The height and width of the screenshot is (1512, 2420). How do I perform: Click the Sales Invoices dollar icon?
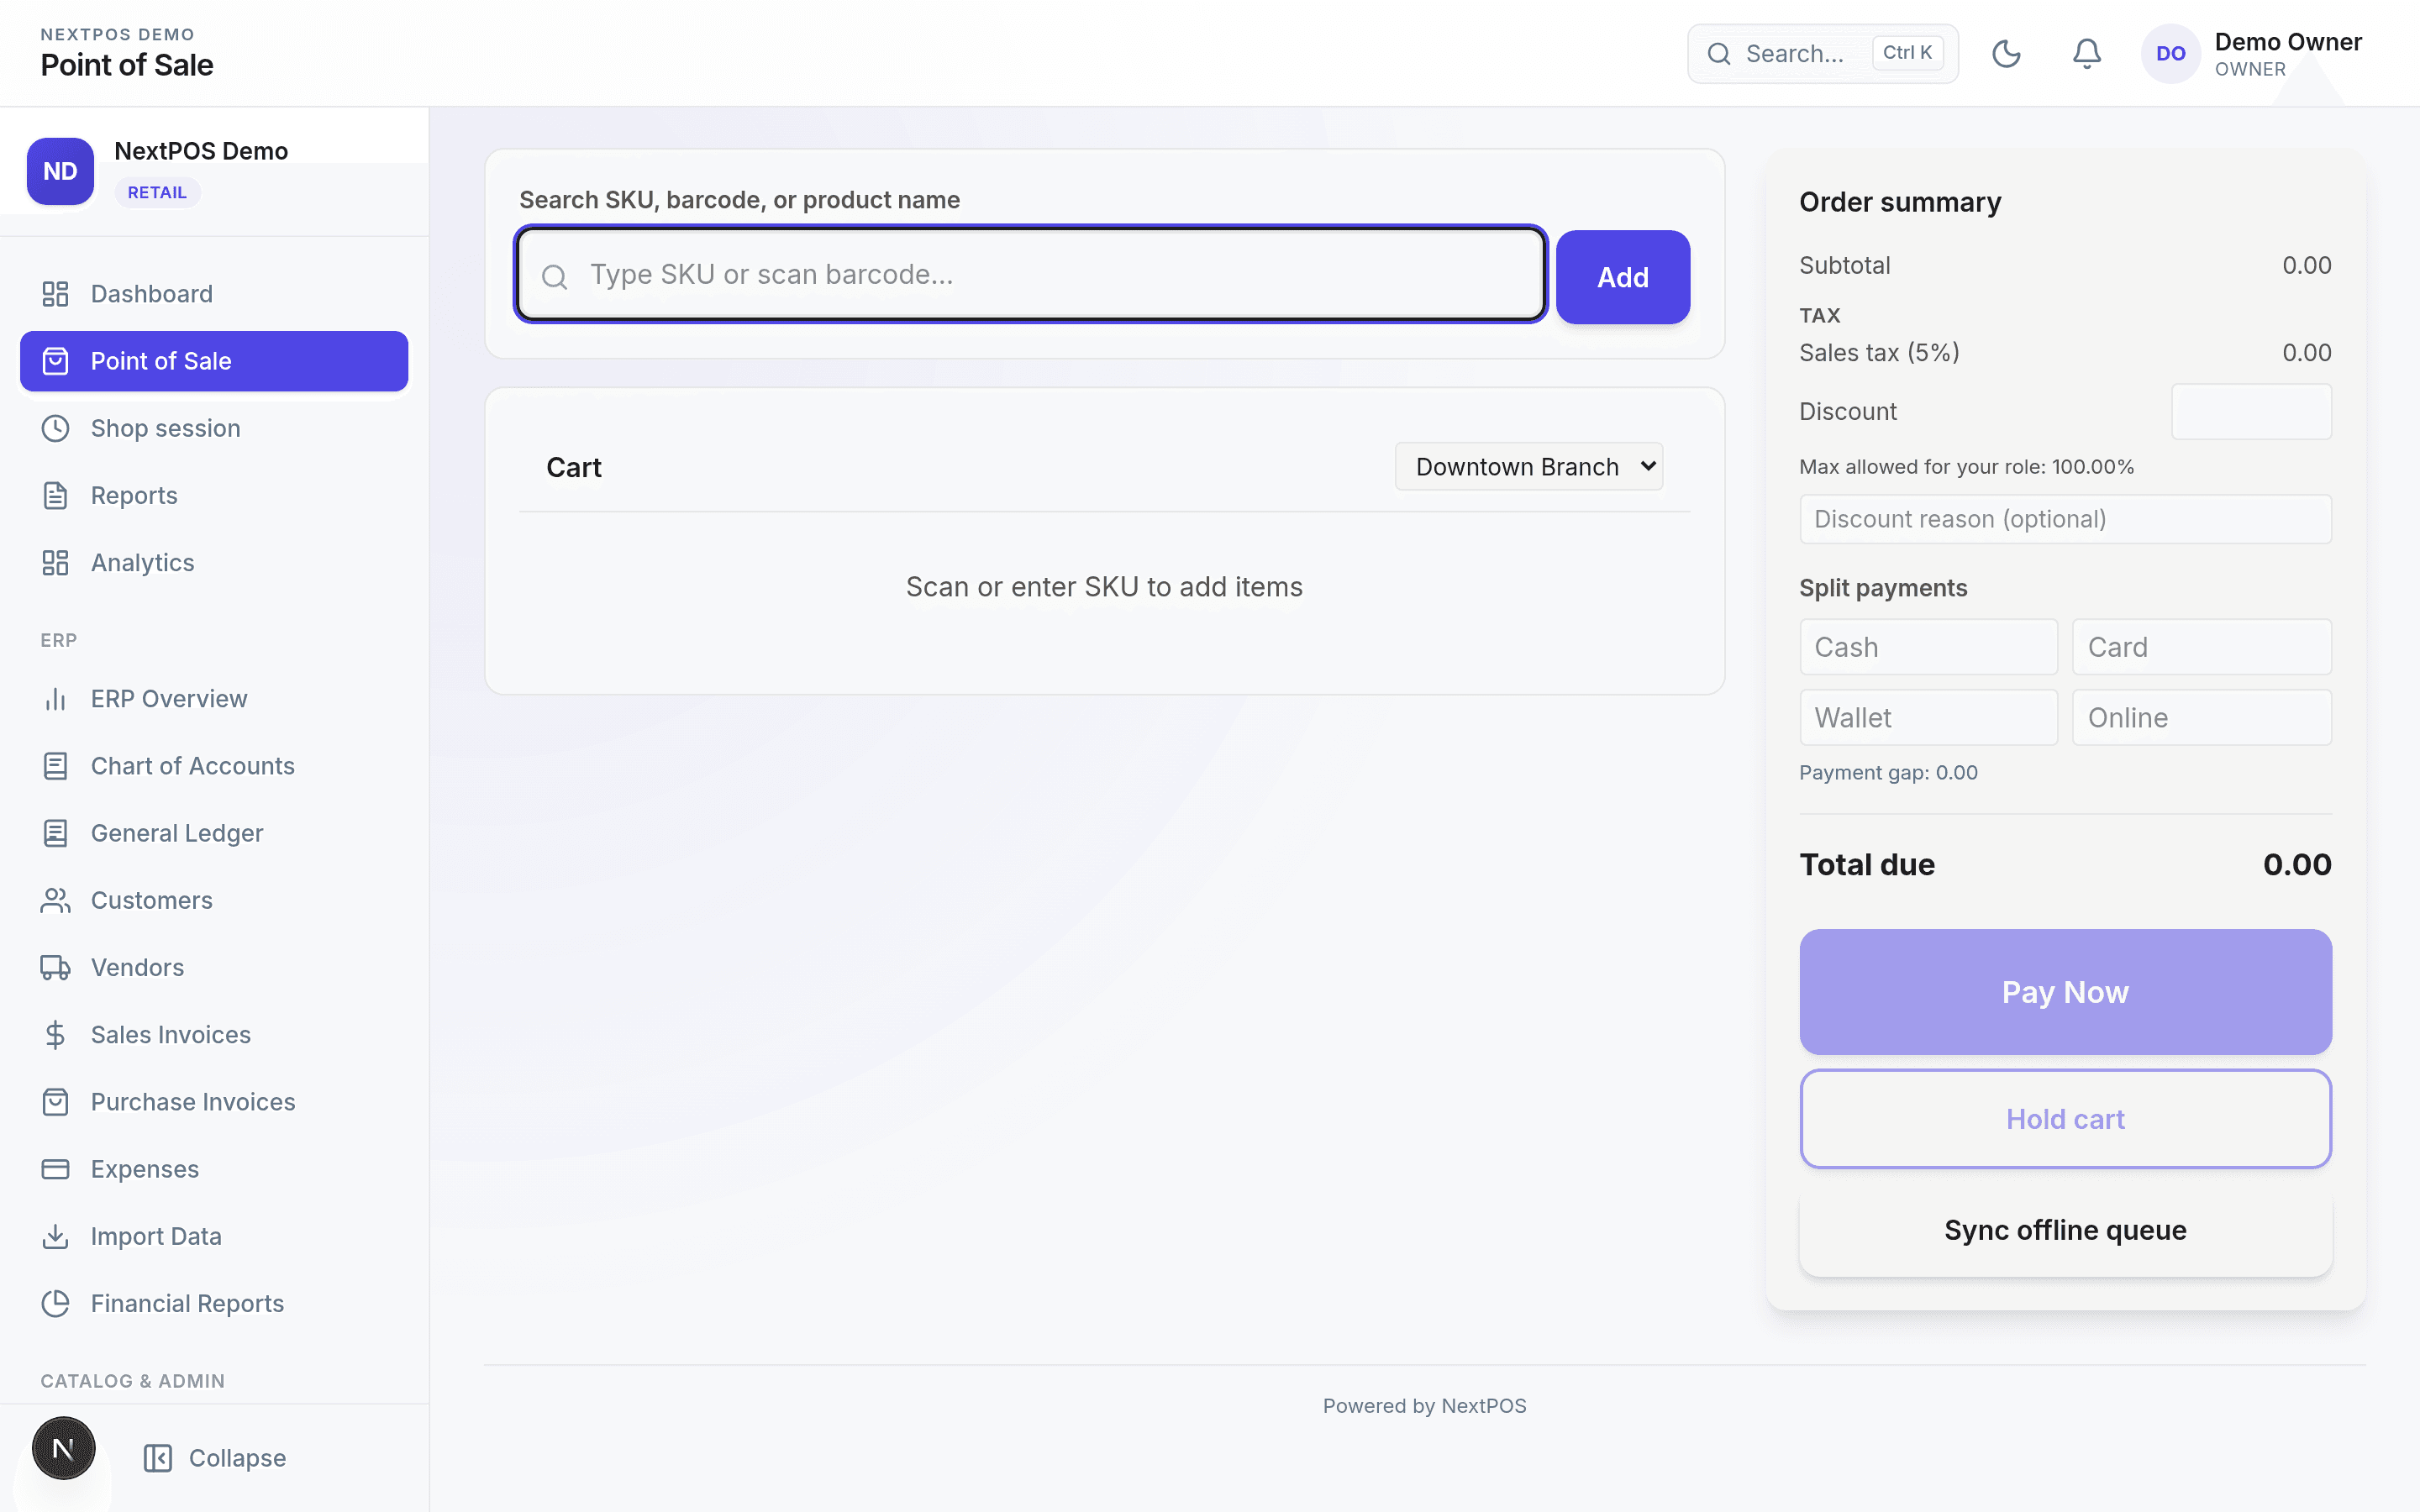[55, 1034]
